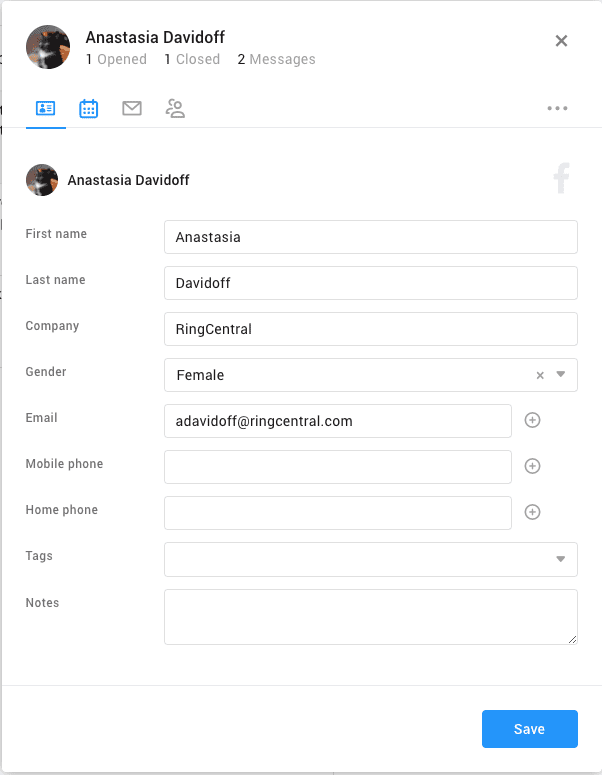Click the First name field

370,237
